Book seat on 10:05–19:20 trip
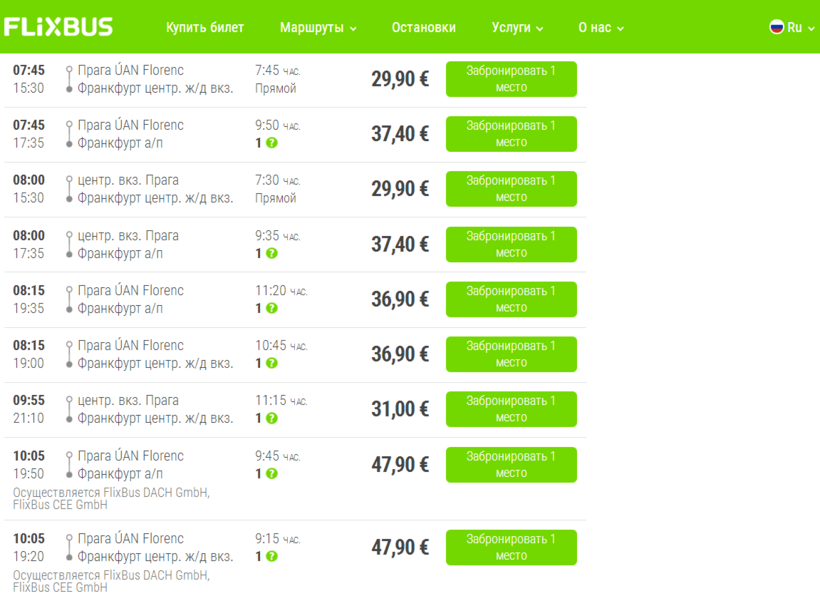The height and width of the screenshot is (596, 820). click(511, 547)
